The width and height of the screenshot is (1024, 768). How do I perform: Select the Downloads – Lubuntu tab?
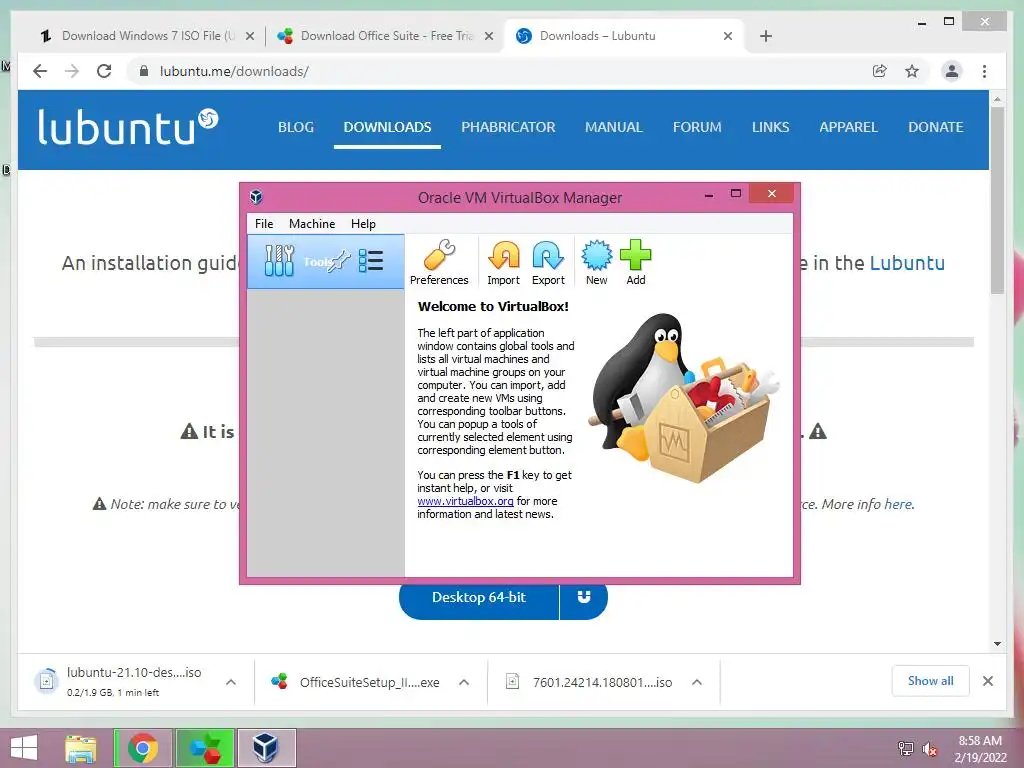(598, 36)
